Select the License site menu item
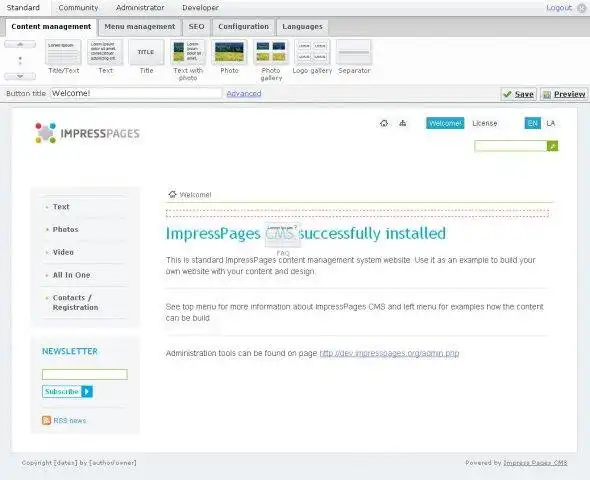This screenshot has height=480, width=590. pyautogui.click(x=485, y=123)
